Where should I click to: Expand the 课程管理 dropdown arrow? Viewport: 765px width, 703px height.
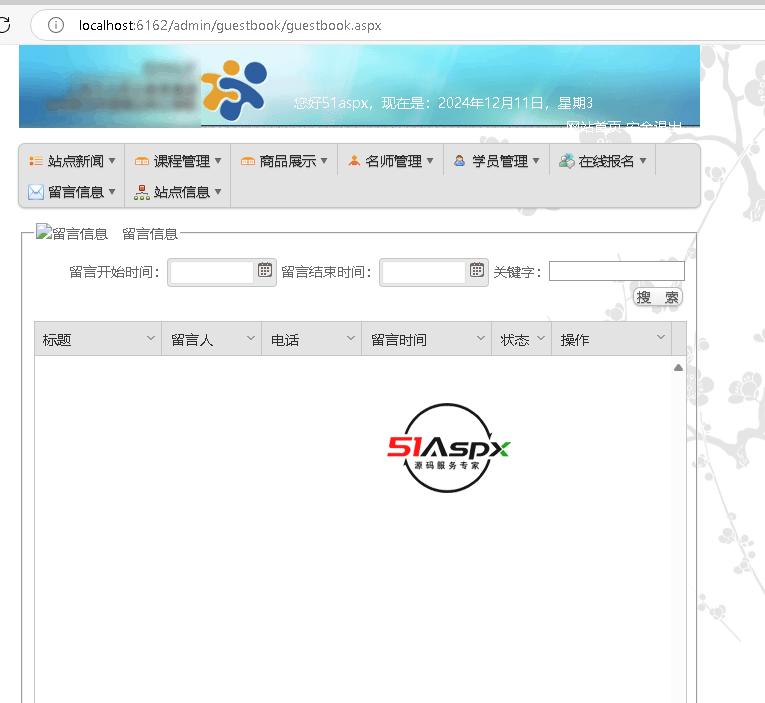pyautogui.click(x=218, y=160)
